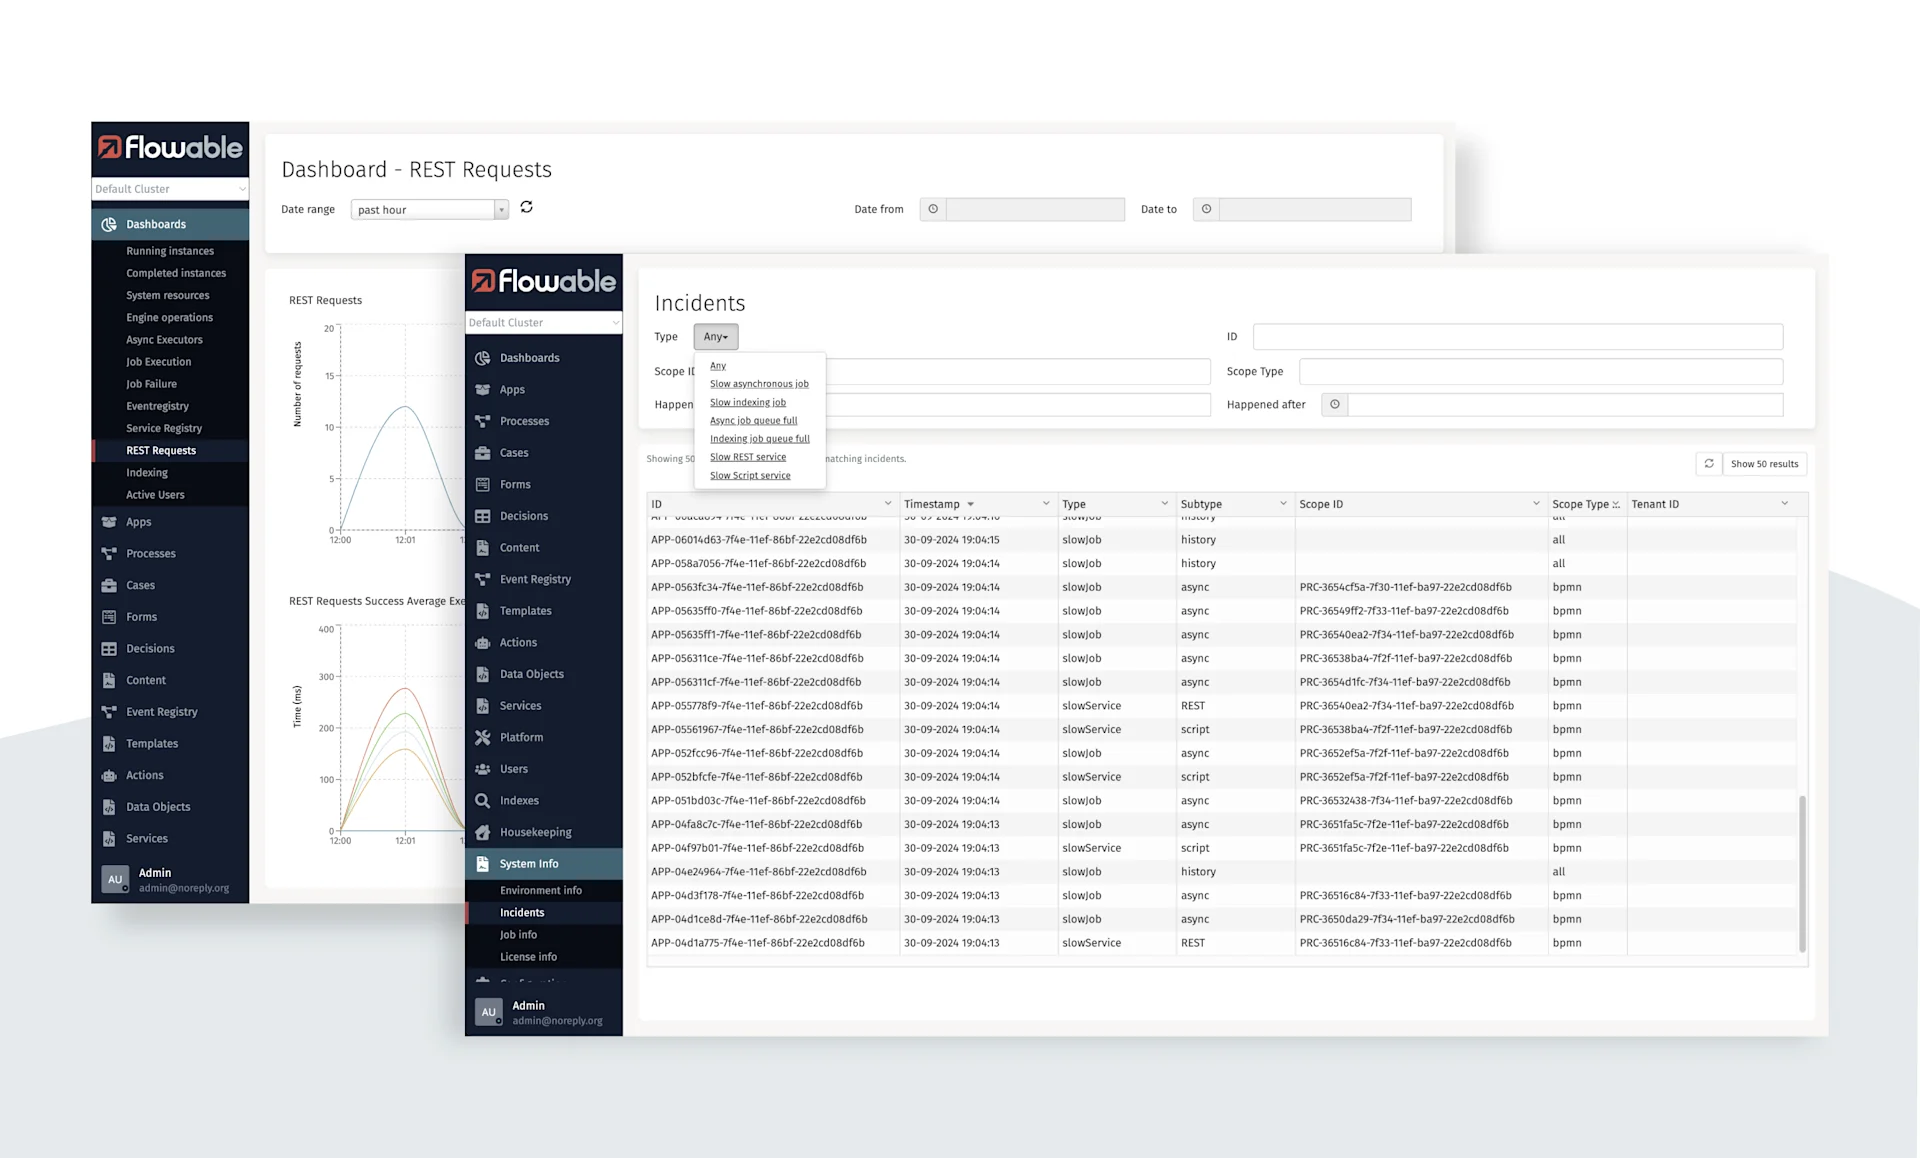Image resolution: width=1920 pixels, height=1158 pixels.
Task: Open the Scope ID column header menu arrow
Action: pos(1535,503)
